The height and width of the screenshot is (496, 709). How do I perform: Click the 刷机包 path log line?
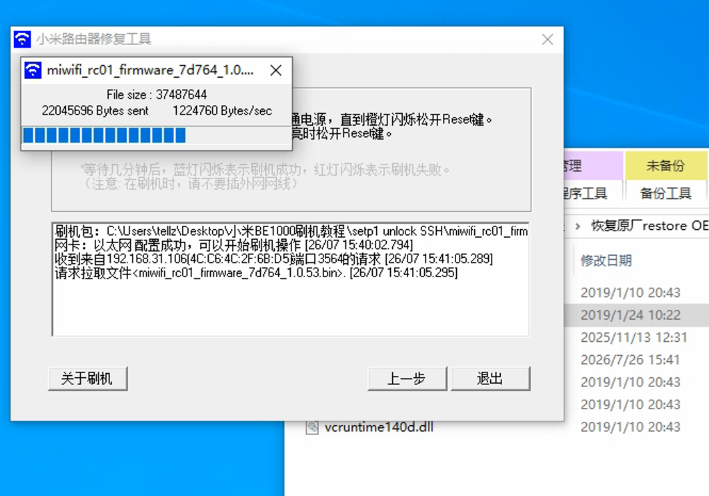click(291, 231)
